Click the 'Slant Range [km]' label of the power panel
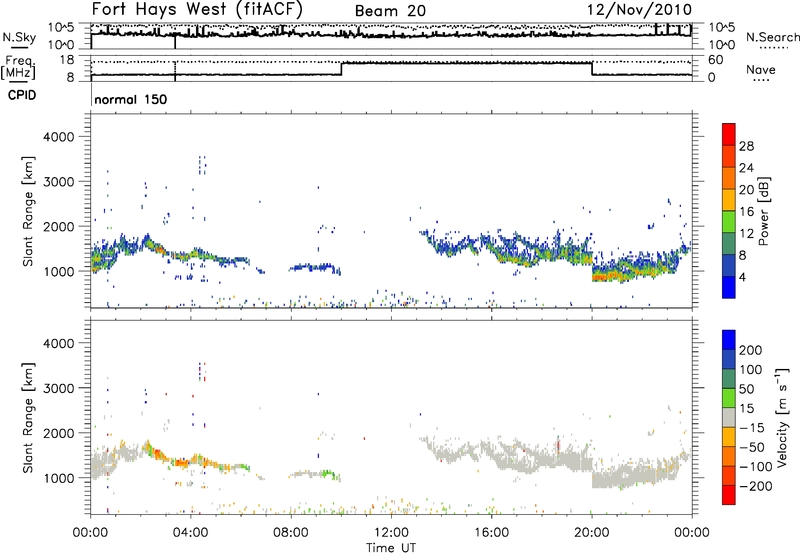The width and height of the screenshot is (800, 554). click(28, 211)
